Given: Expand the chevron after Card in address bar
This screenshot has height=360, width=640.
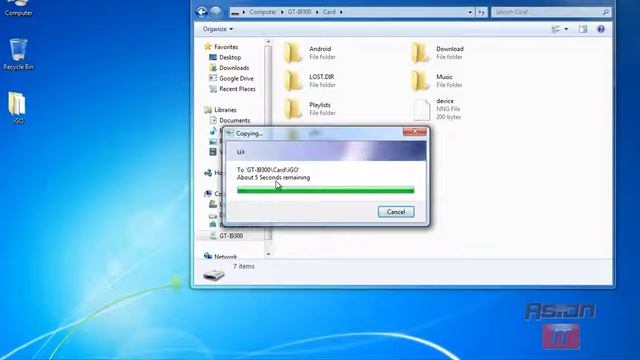Looking at the screenshot, I should pyautogui.click(x=341, y=12).
